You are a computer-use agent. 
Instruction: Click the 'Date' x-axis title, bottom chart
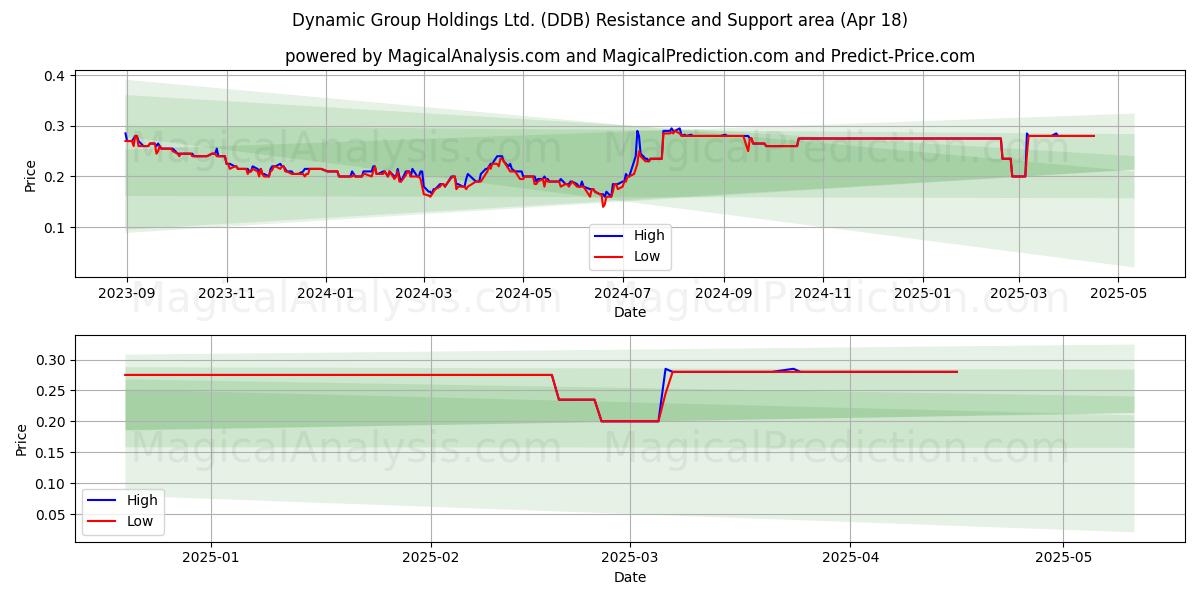coord(630,577)
